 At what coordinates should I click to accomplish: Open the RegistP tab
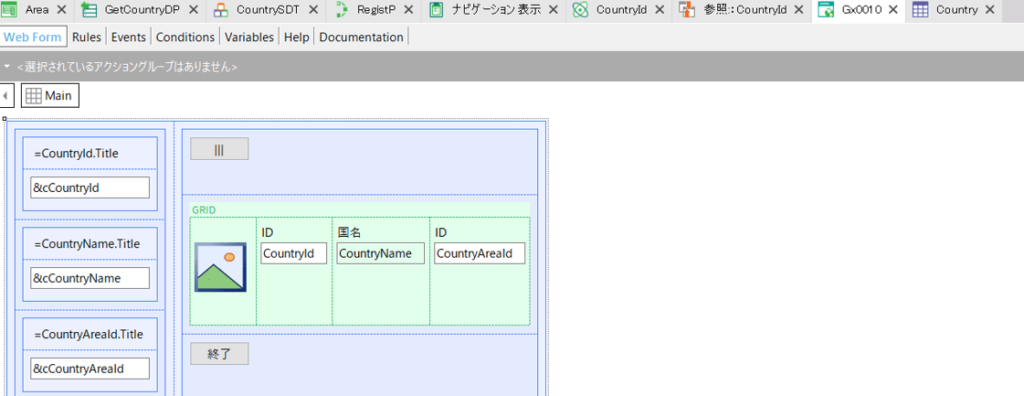pos(376,10)
